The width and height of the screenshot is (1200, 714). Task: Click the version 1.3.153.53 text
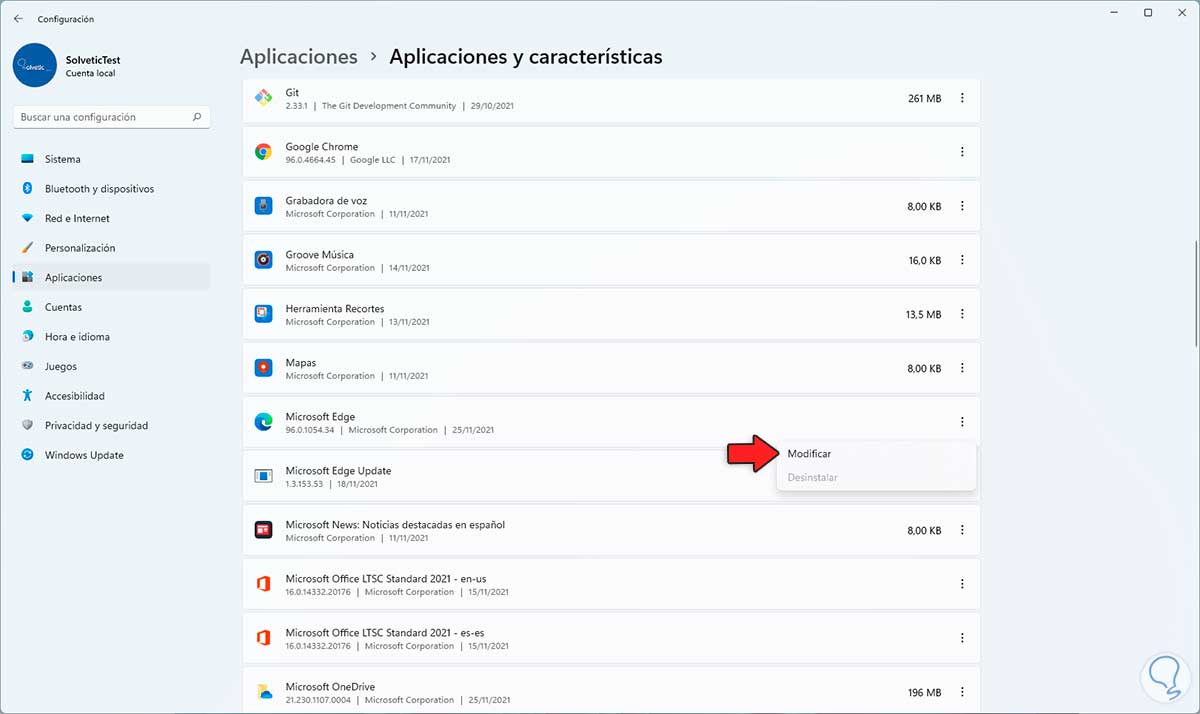point(306,484)
